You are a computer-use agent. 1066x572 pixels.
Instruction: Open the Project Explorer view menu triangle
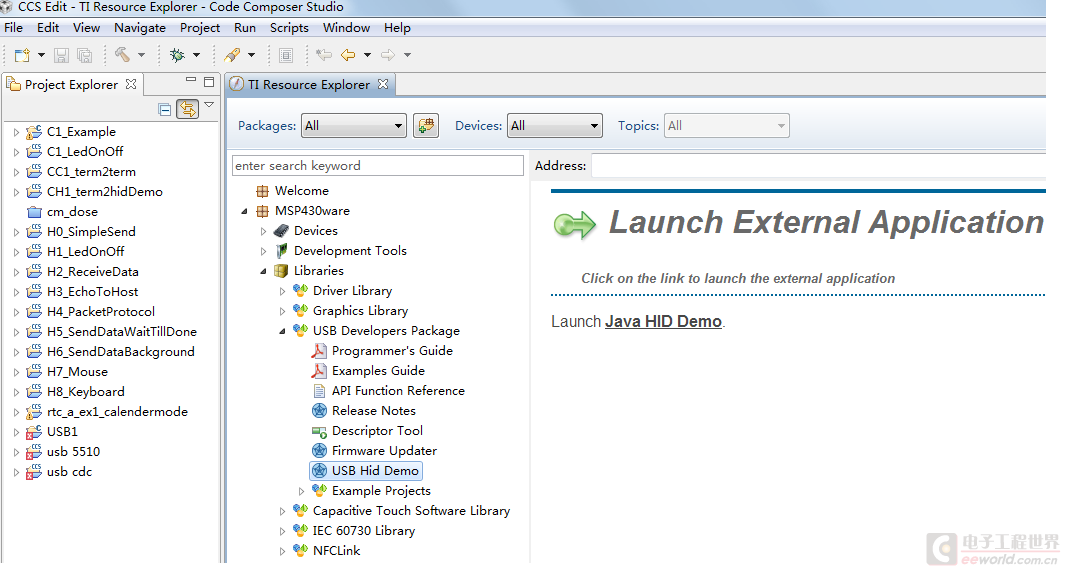click(x=209, y=105)
